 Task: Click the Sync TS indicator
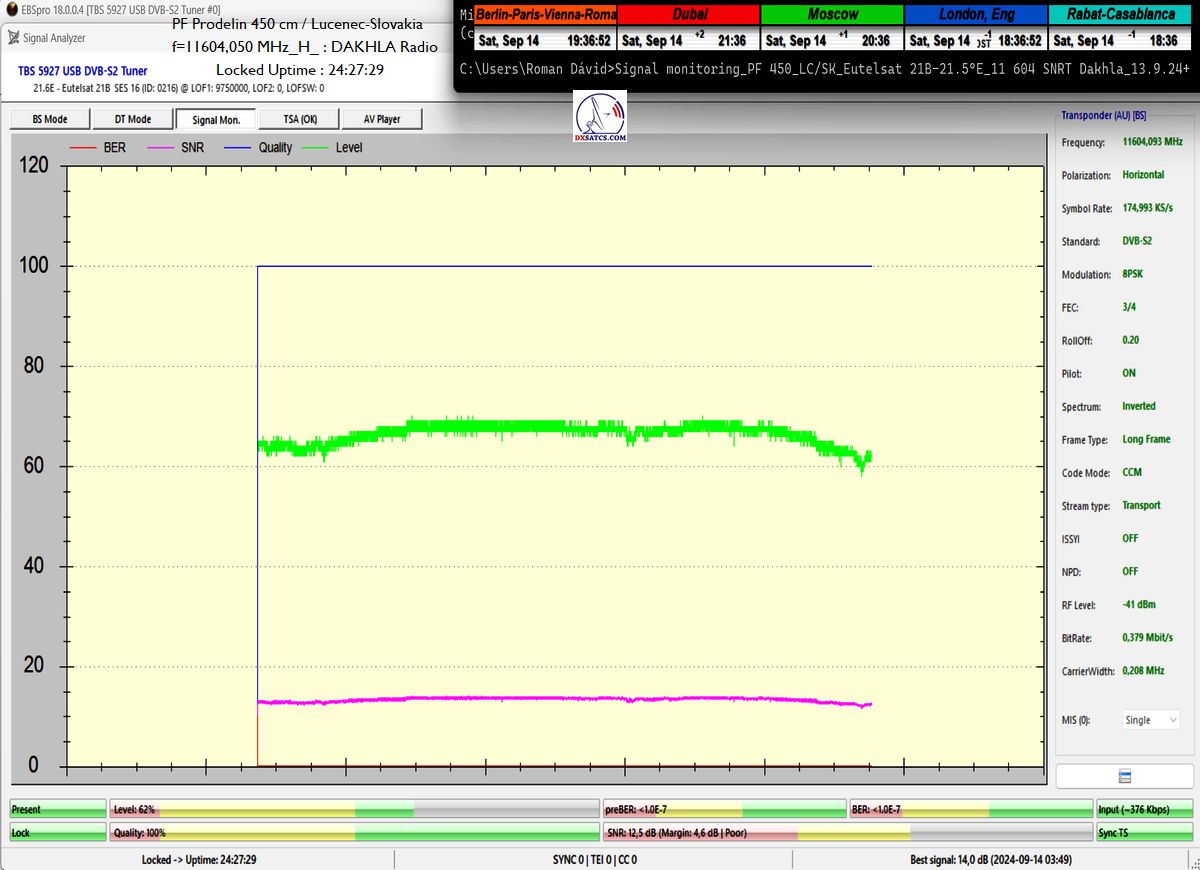tap(1144, 832)
